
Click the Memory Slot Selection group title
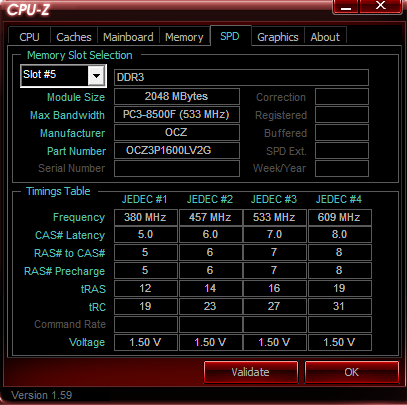80,55
